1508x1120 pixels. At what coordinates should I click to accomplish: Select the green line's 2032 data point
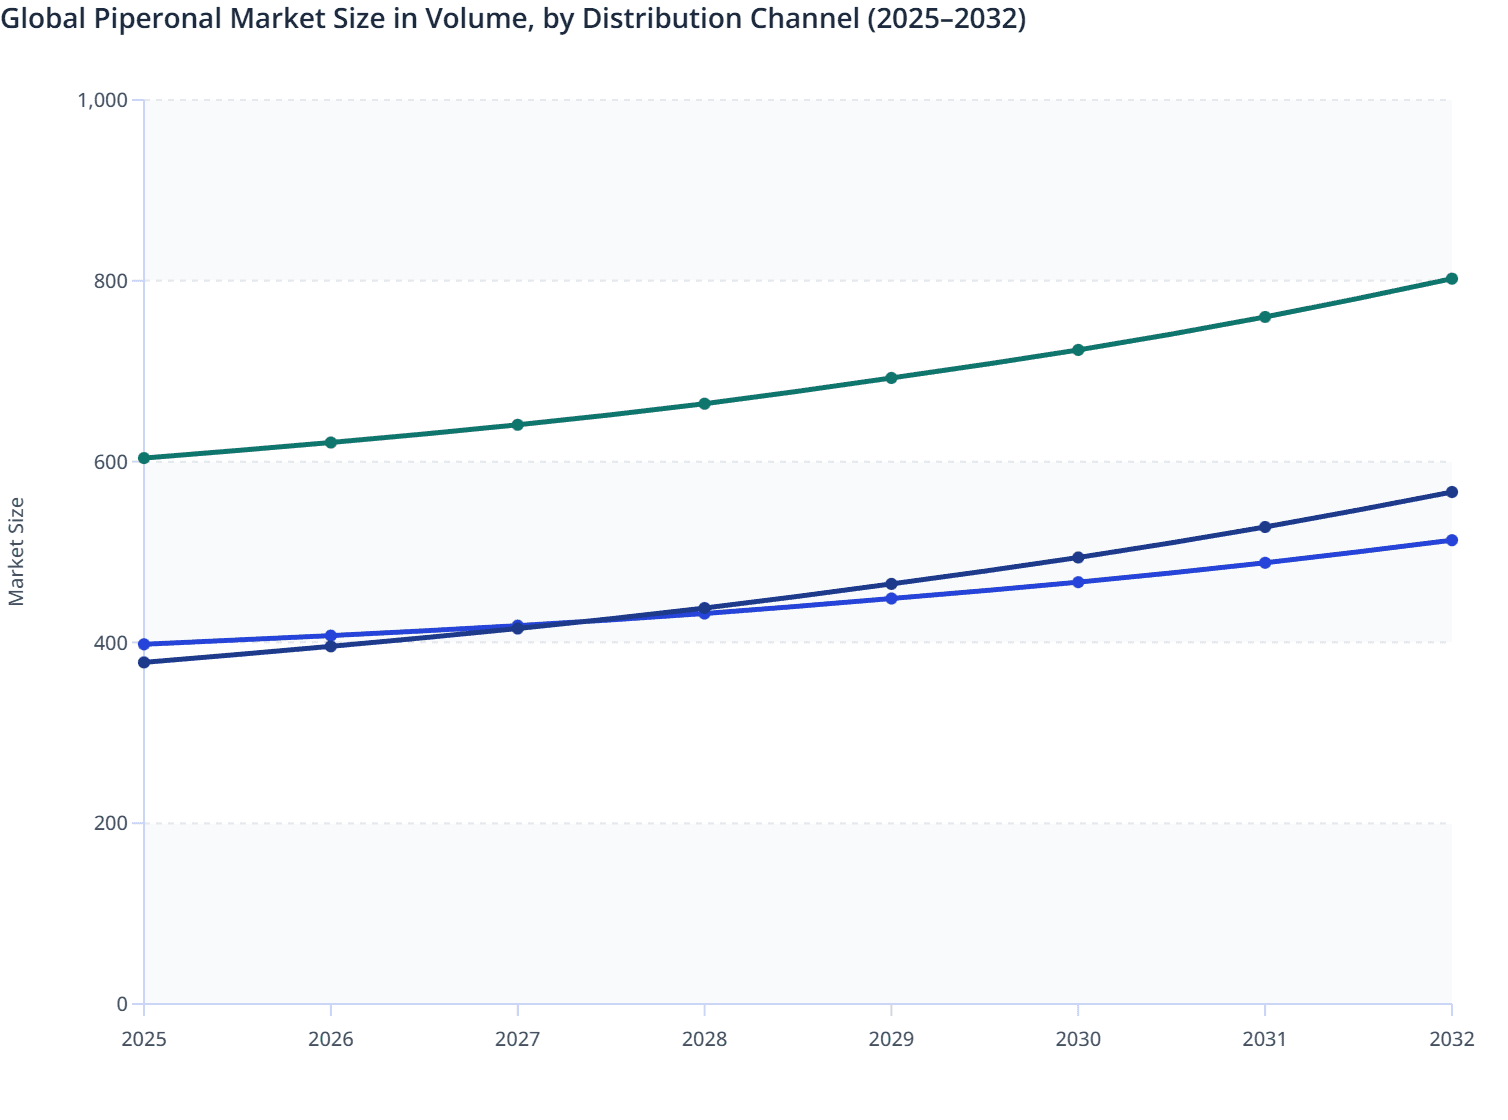click(1451, 279)
